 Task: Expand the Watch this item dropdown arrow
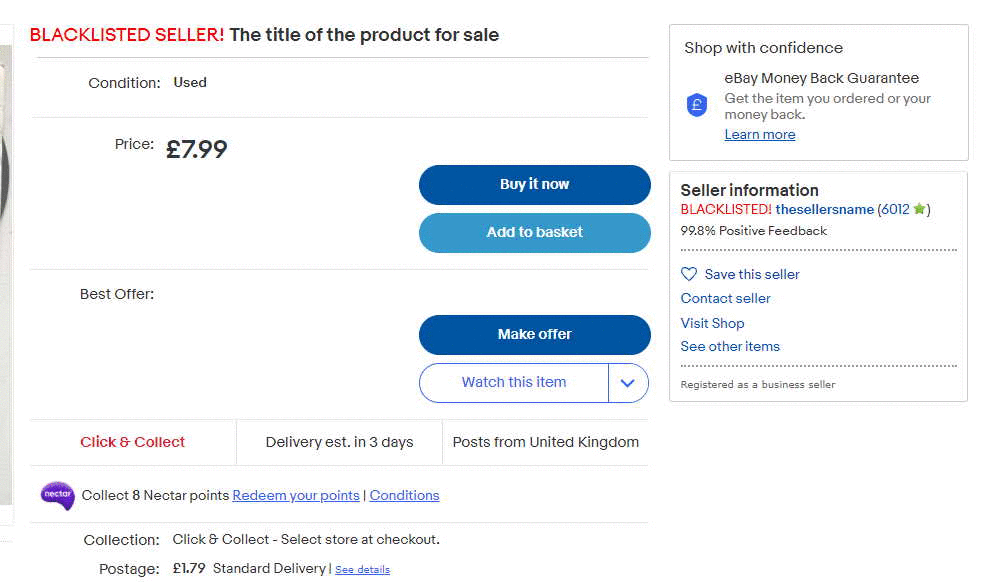point(628,383)
